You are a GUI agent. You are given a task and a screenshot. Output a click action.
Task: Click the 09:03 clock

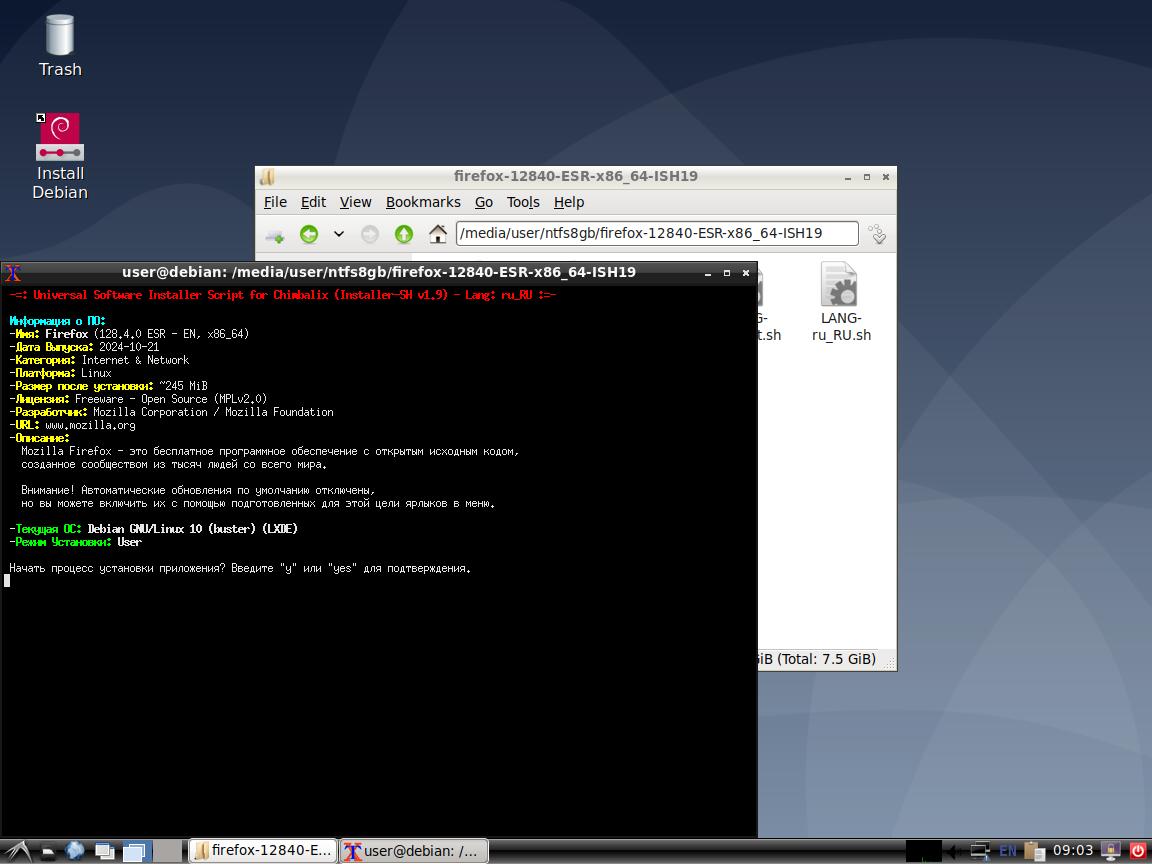click(1073, 851)
